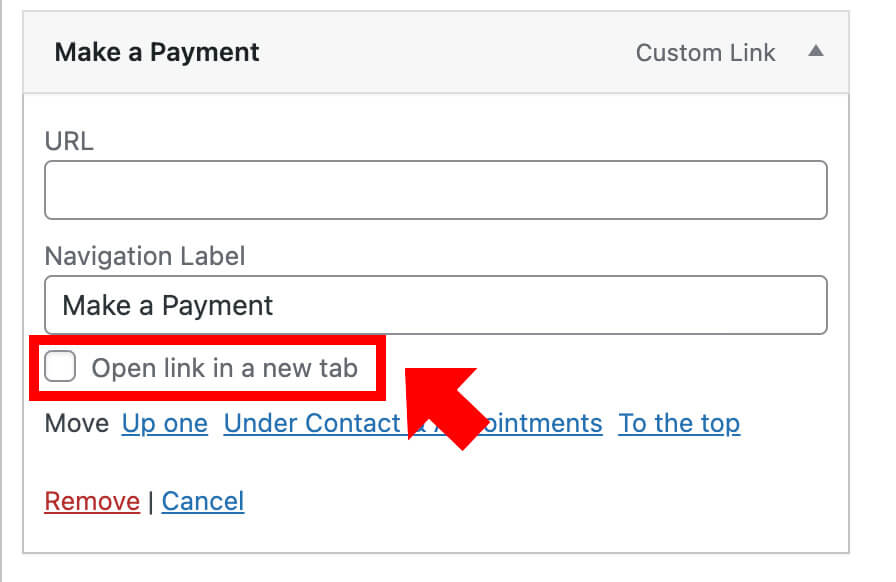The image size is (896, 582).
Task: Remove the Make a Payment link
Action: (92, 501)
